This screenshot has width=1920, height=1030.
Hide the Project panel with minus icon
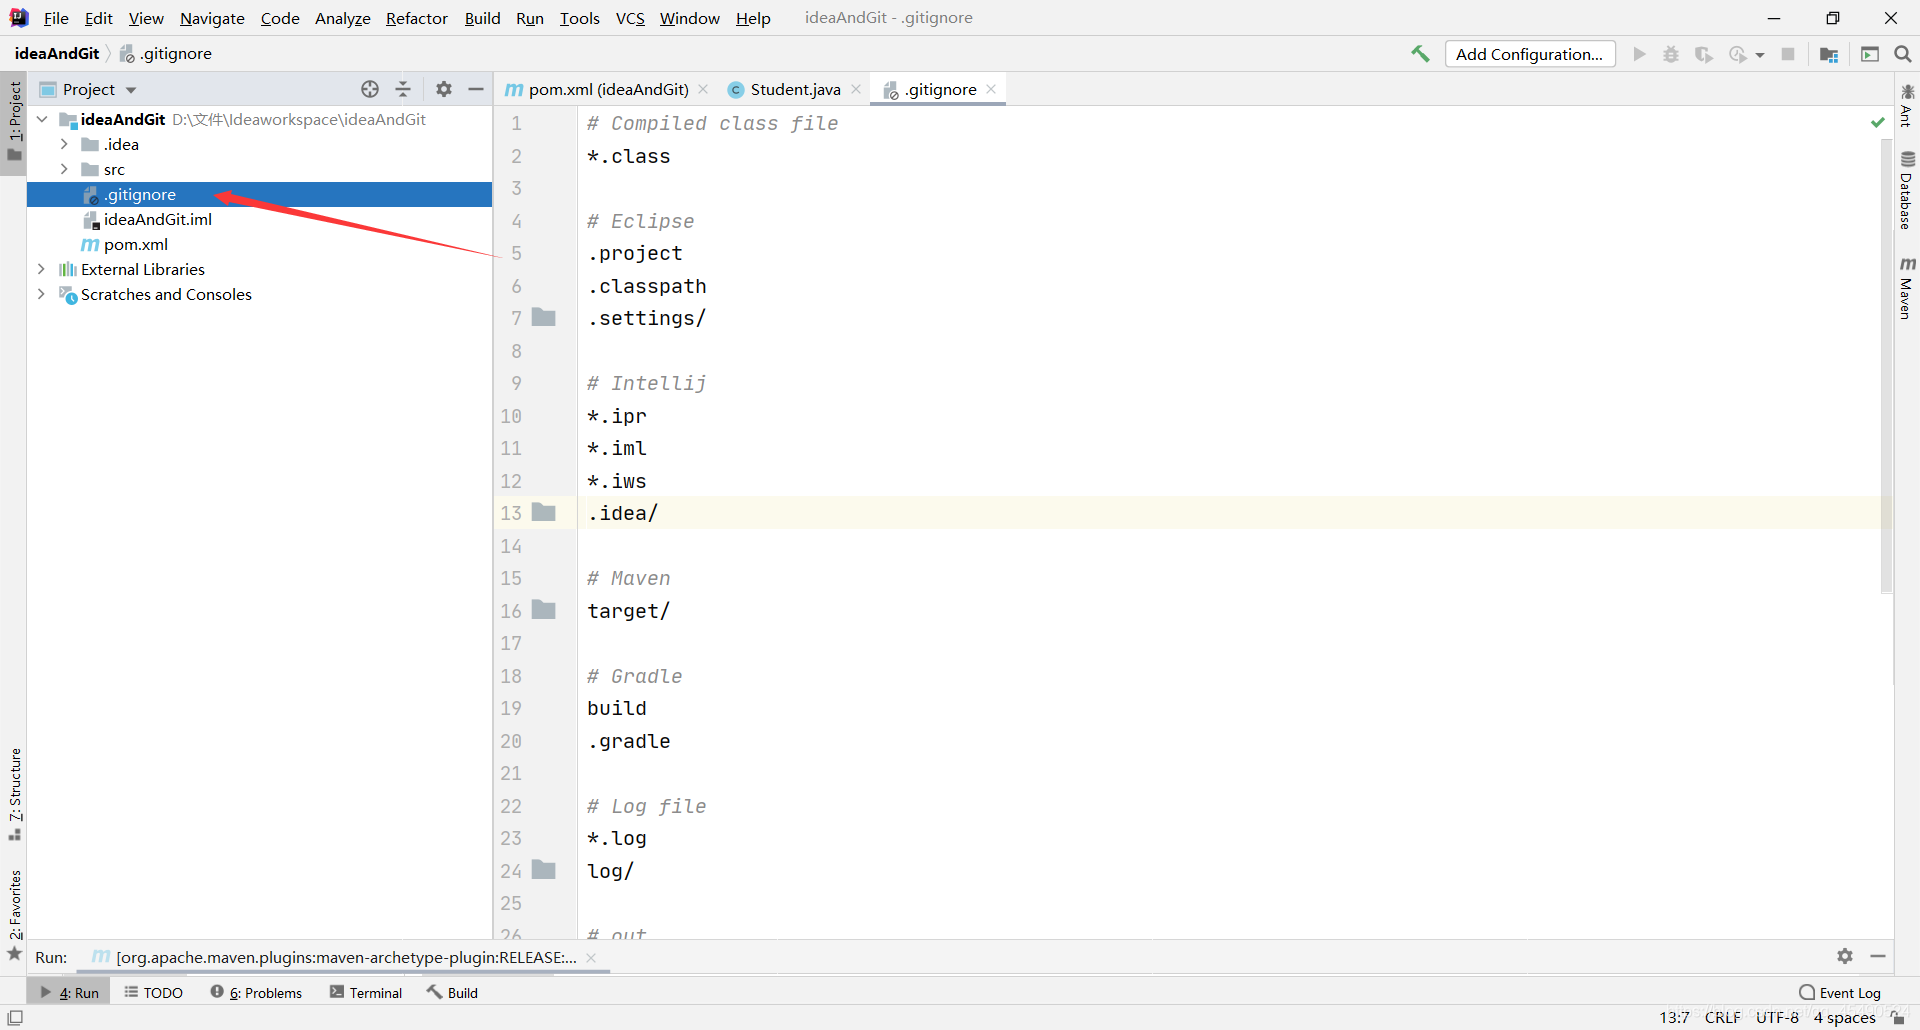point(476,89)
